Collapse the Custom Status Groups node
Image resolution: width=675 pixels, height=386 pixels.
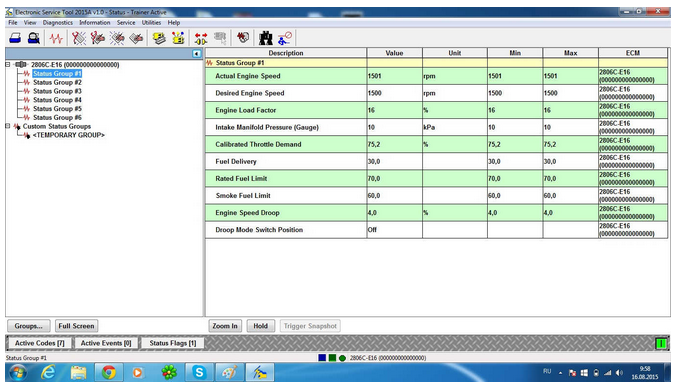pos(8,126)
